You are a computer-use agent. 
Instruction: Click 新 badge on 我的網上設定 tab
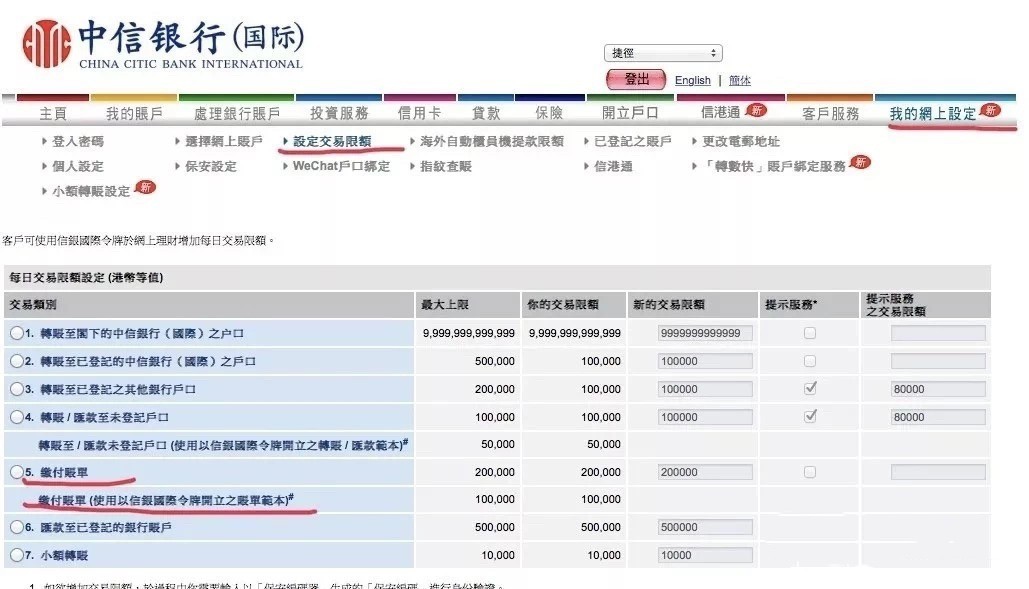coord(990,110)
